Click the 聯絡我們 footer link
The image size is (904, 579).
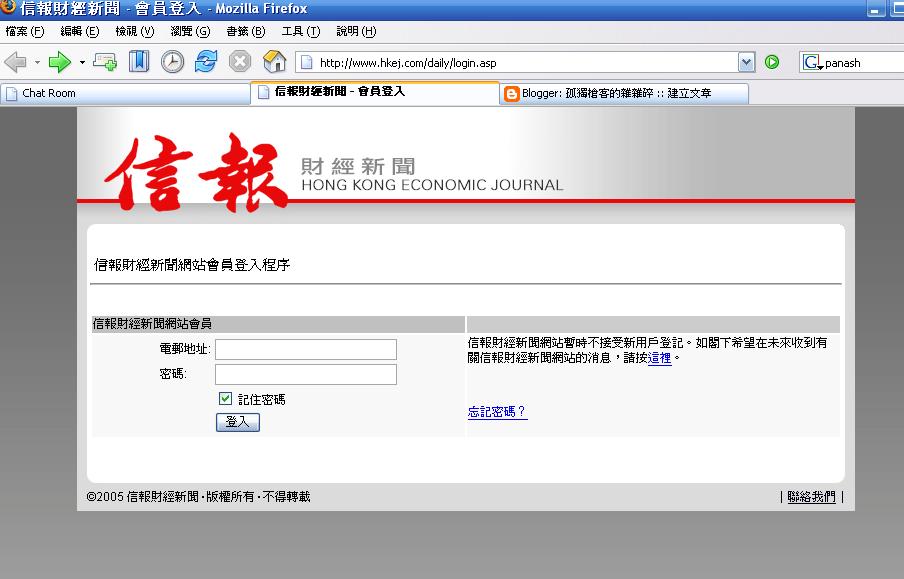tap(811, 497)
